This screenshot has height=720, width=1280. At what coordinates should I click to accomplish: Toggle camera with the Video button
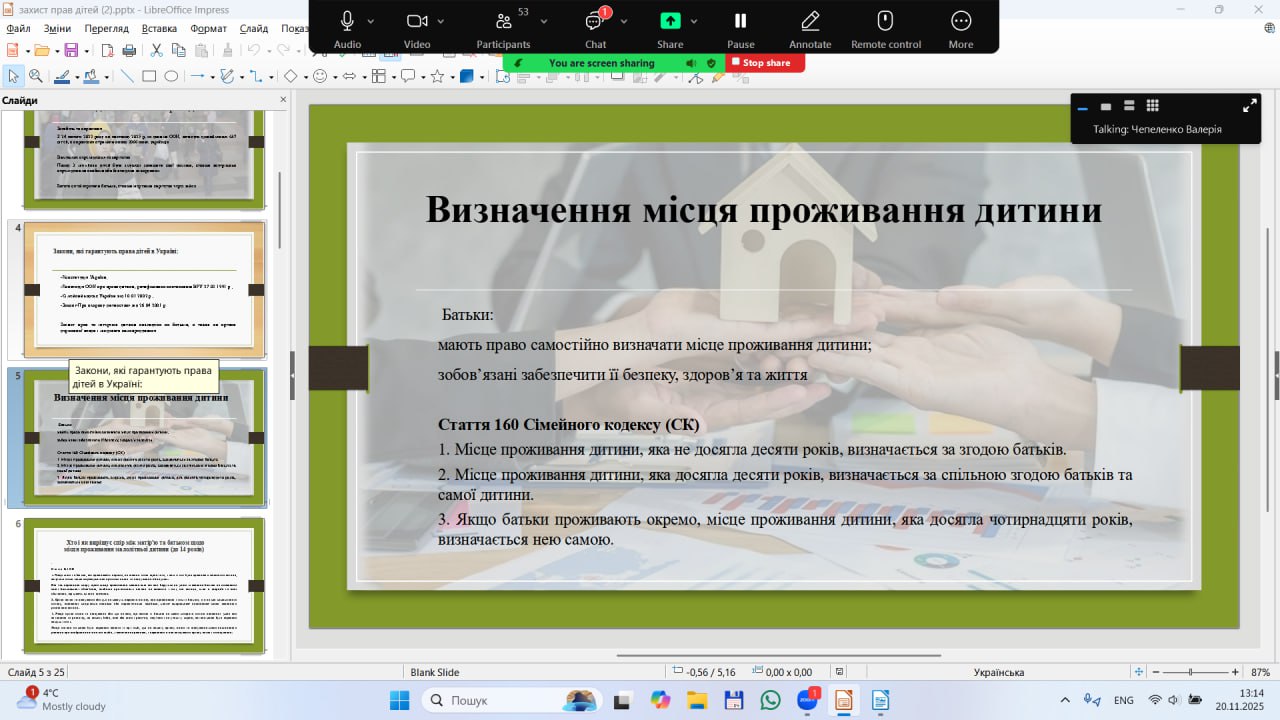click(417, 28)
